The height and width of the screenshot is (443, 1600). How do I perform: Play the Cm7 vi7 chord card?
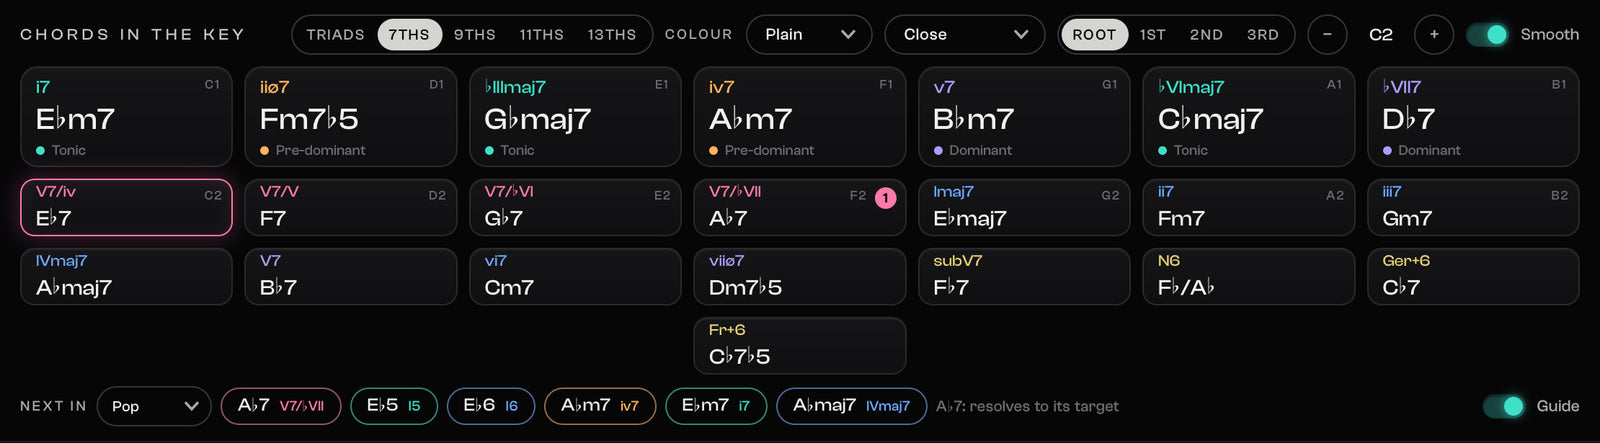(575, 276)
